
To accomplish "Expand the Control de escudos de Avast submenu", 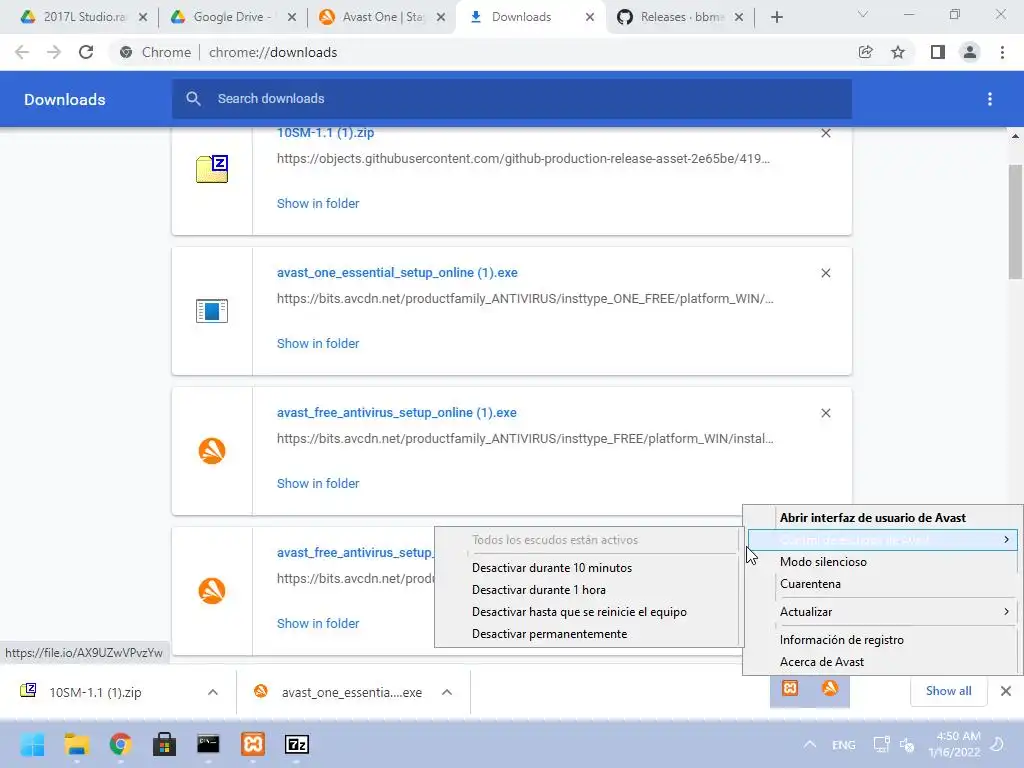I will 882,539.
